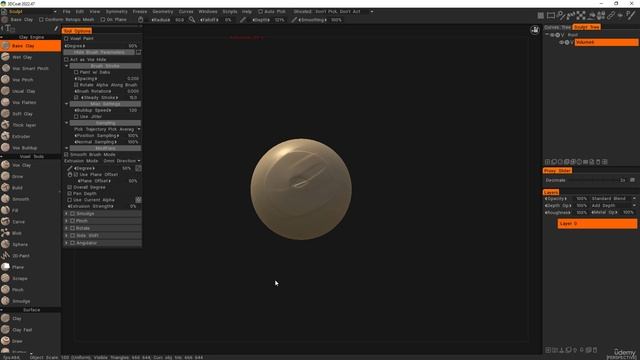640x360 pixels.
Task: Open the Help menu
Action: tap(247, 12)
